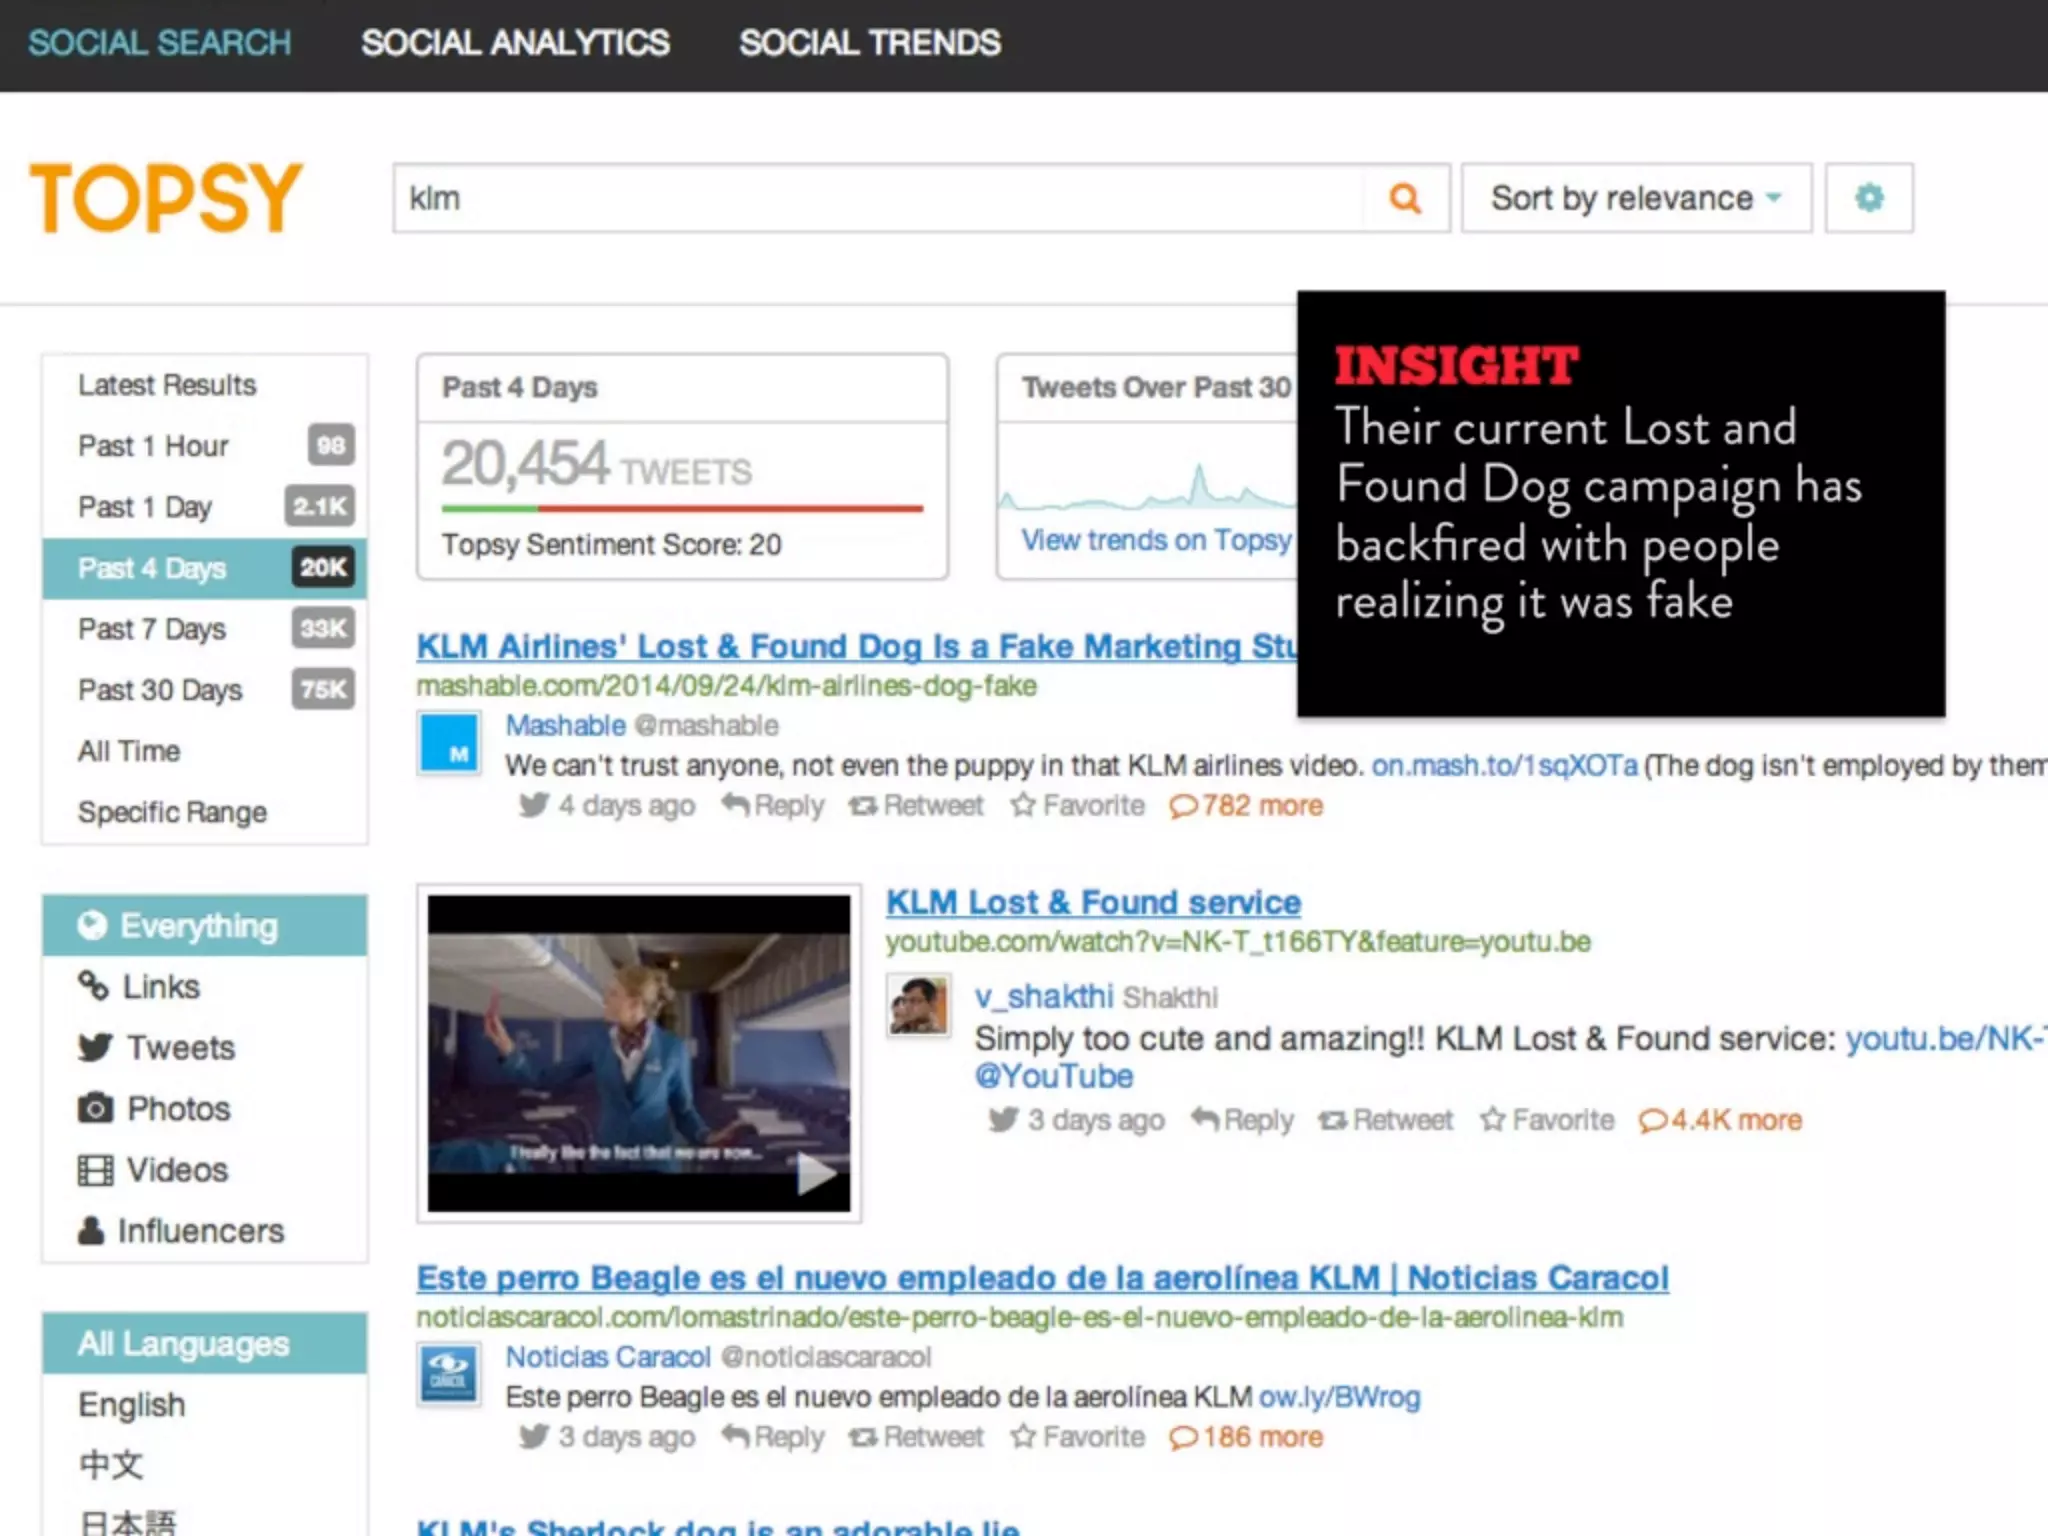The height and width of the screenshot is (1536, 2048).
Task: Reply to the Mashable tweet
Action: (773, 805)
